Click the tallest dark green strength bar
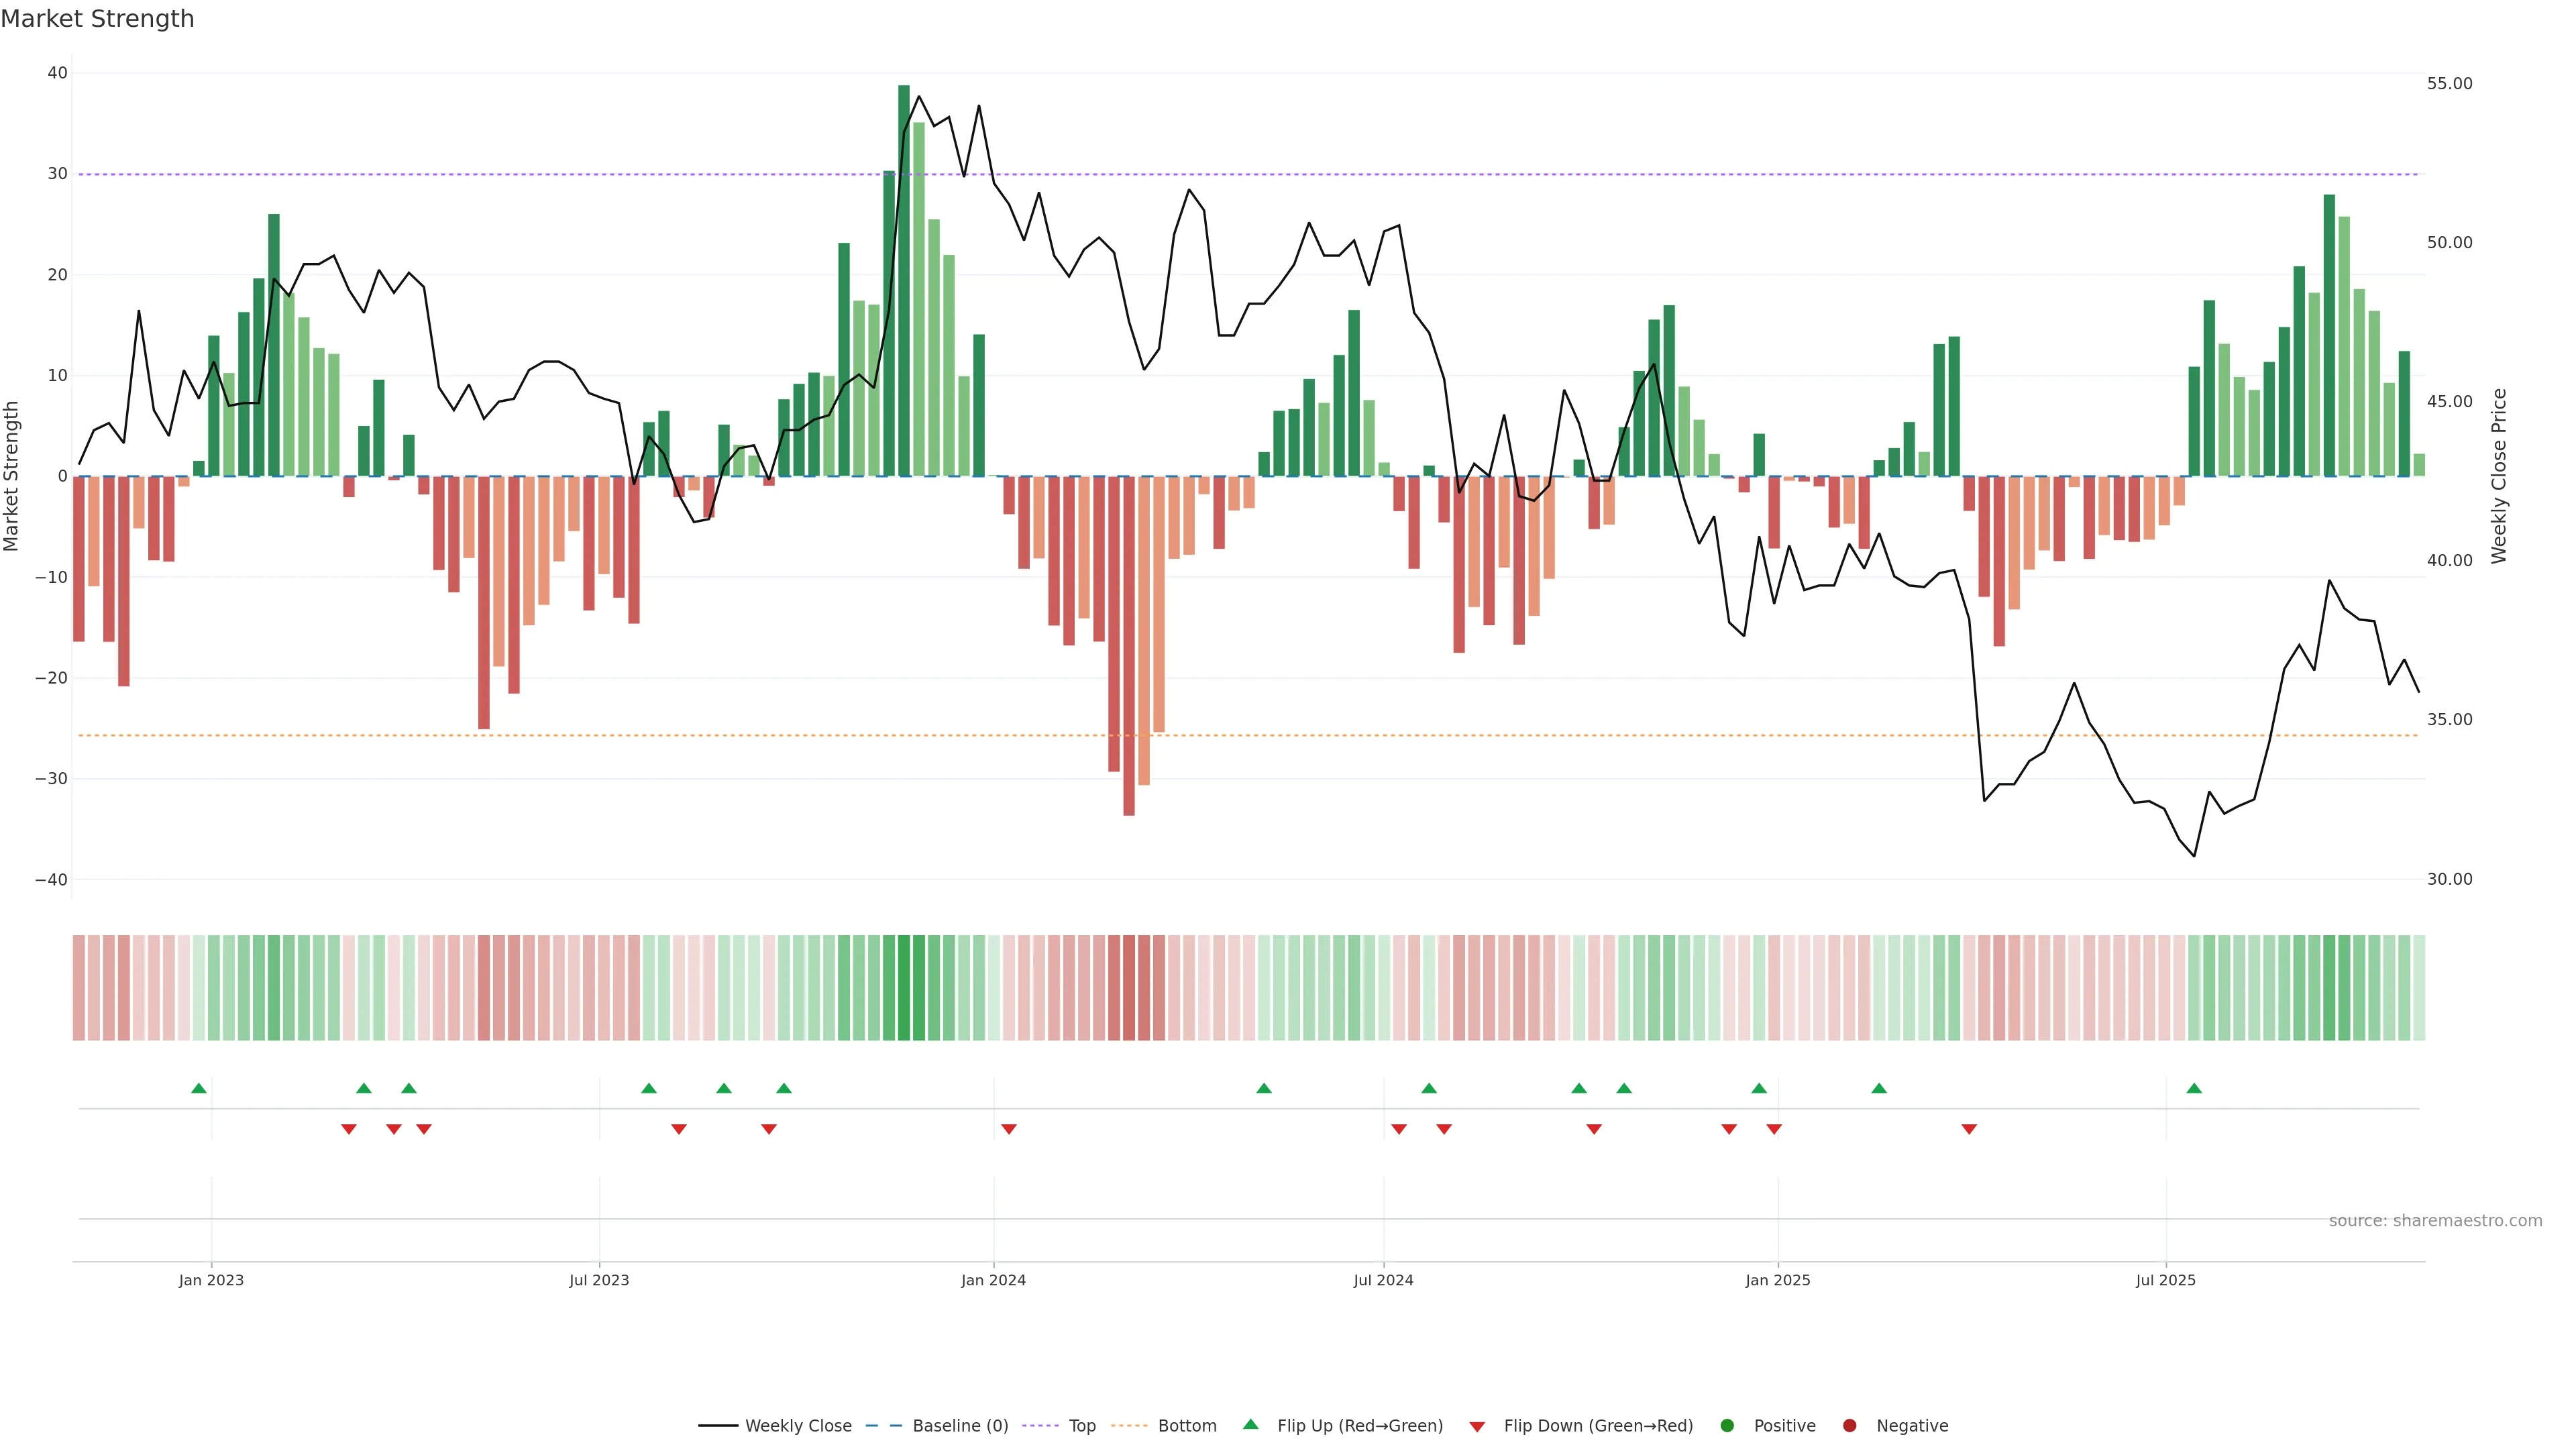2576x1449 pixels. [904, 280]
